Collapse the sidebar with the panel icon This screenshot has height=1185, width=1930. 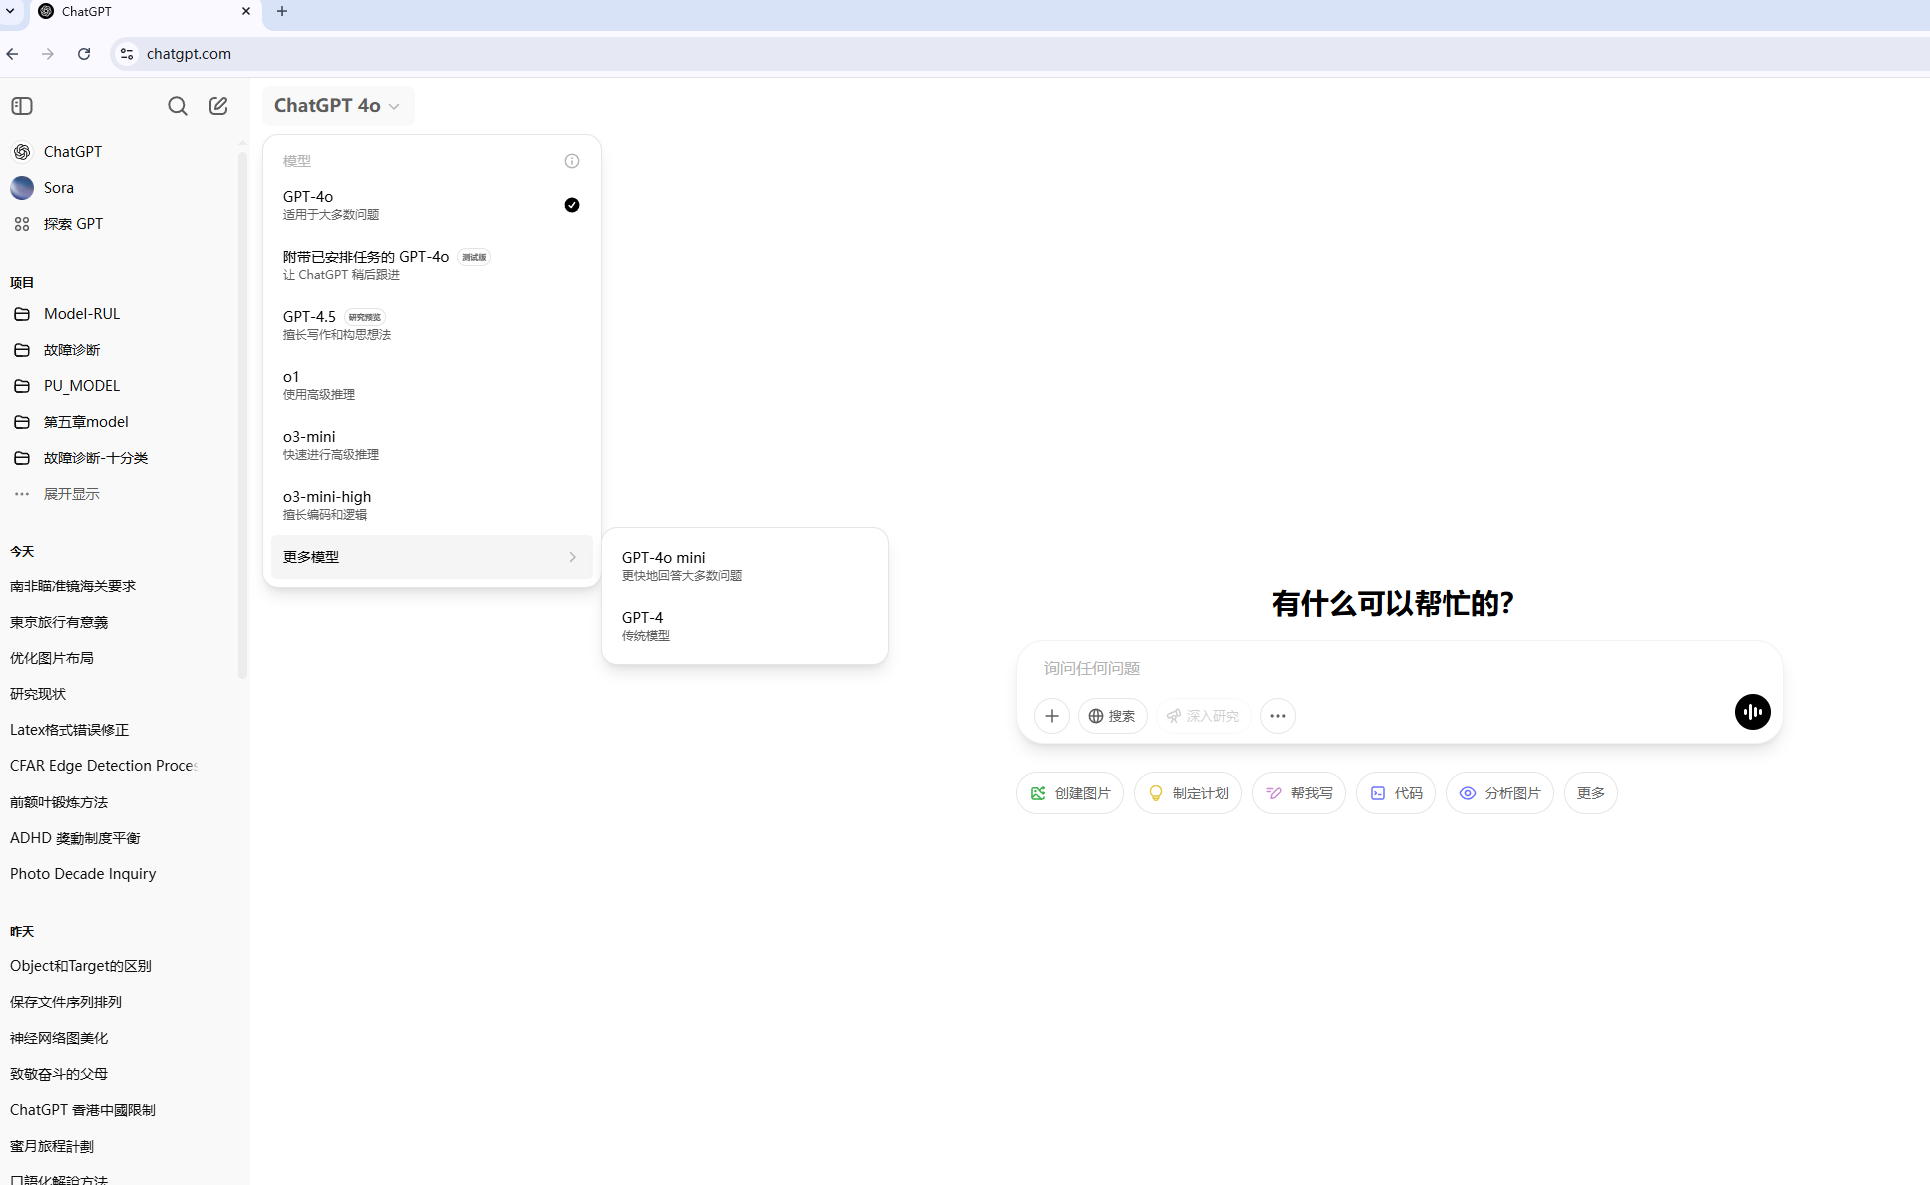pos(22,106)
